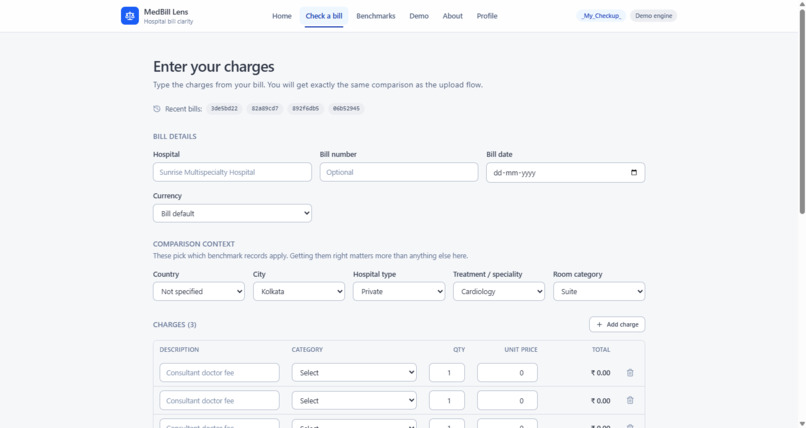The image size is (806, 428).
Task: Open the Check a bill tab
Action: [x=324, y=16]
